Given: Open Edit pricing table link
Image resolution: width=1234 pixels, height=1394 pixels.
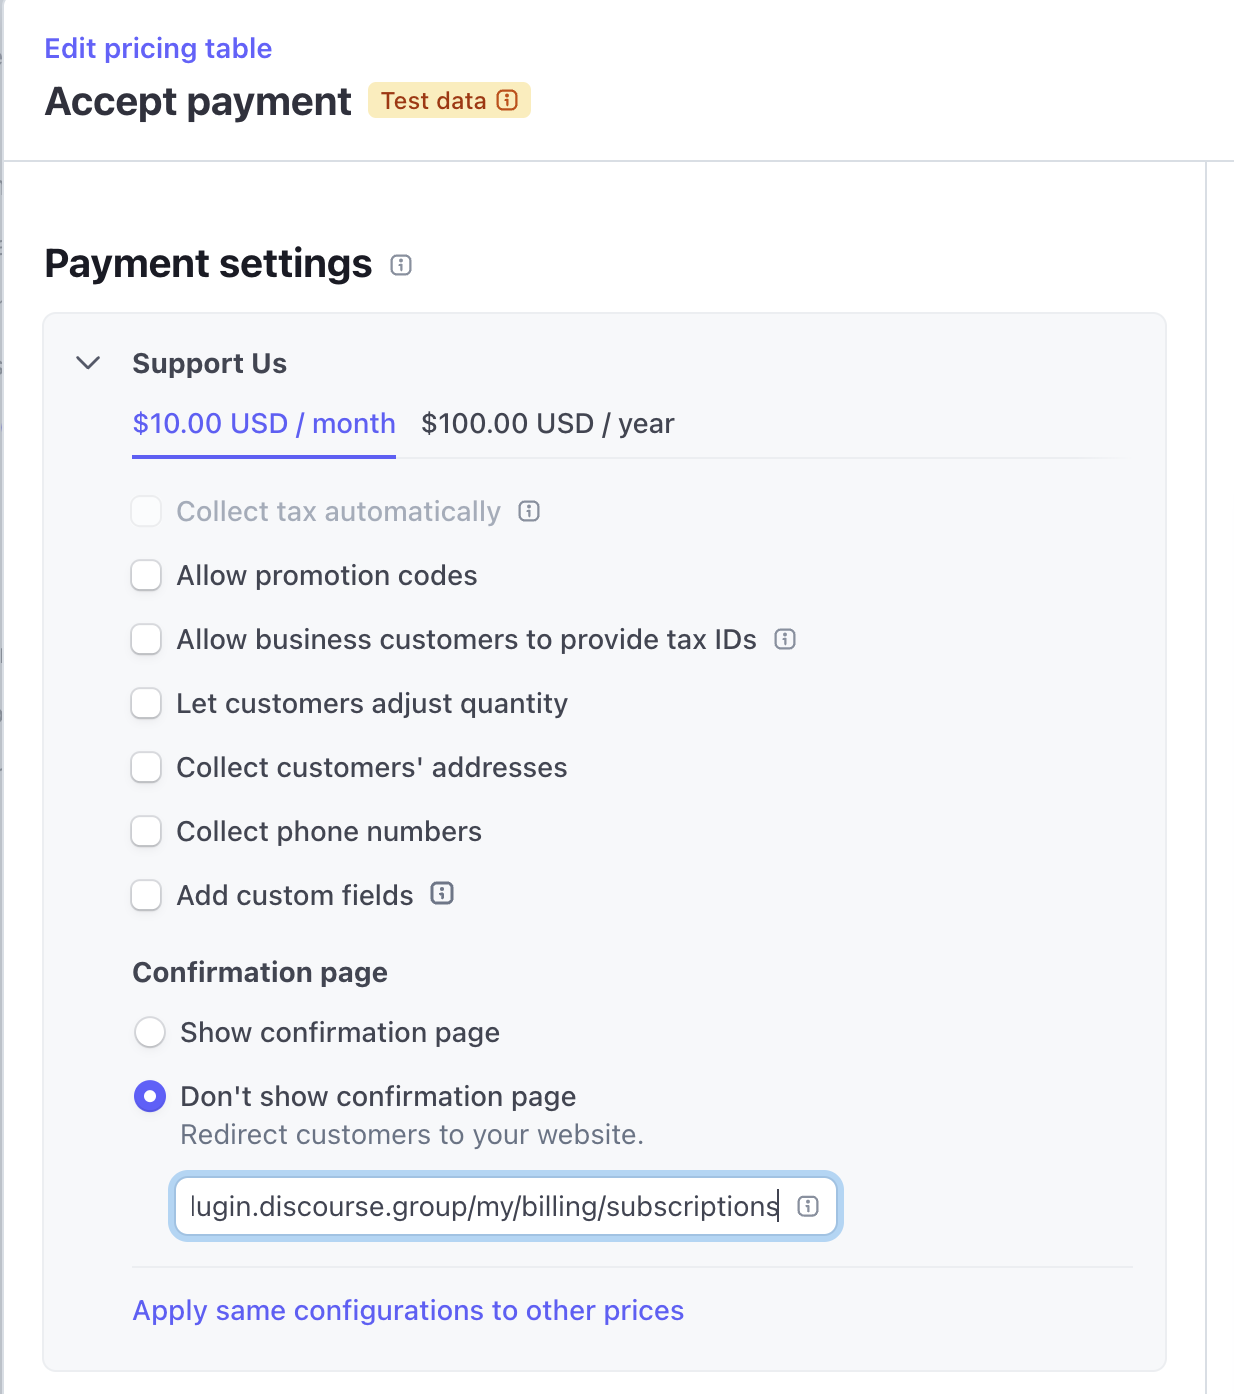Looking at the screenshot, I should coord(158,48).
